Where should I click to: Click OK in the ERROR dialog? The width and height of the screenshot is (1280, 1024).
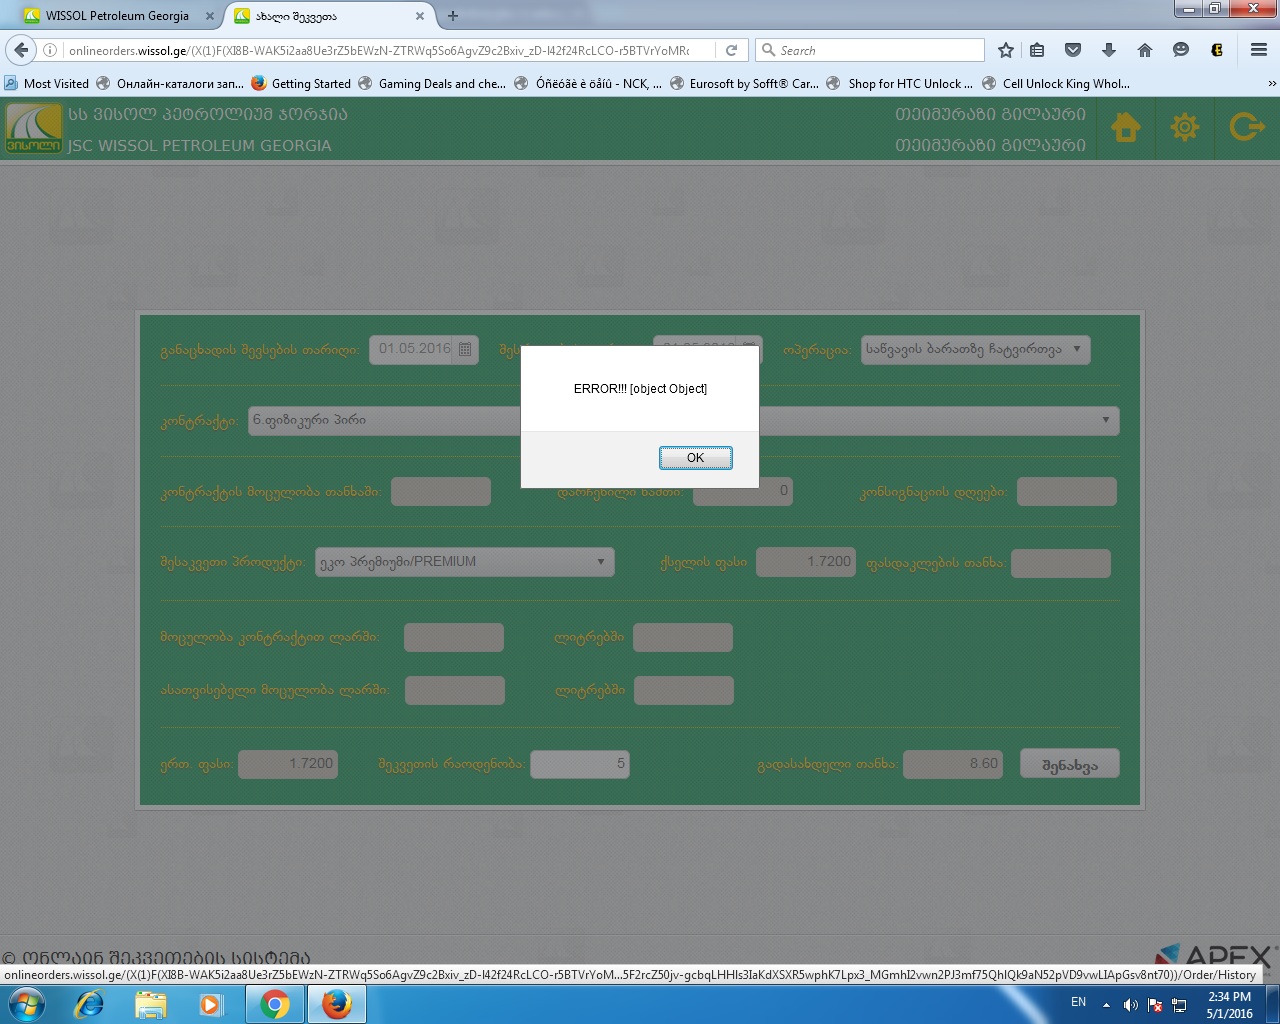pyautogui.click(x=696, y=458)
